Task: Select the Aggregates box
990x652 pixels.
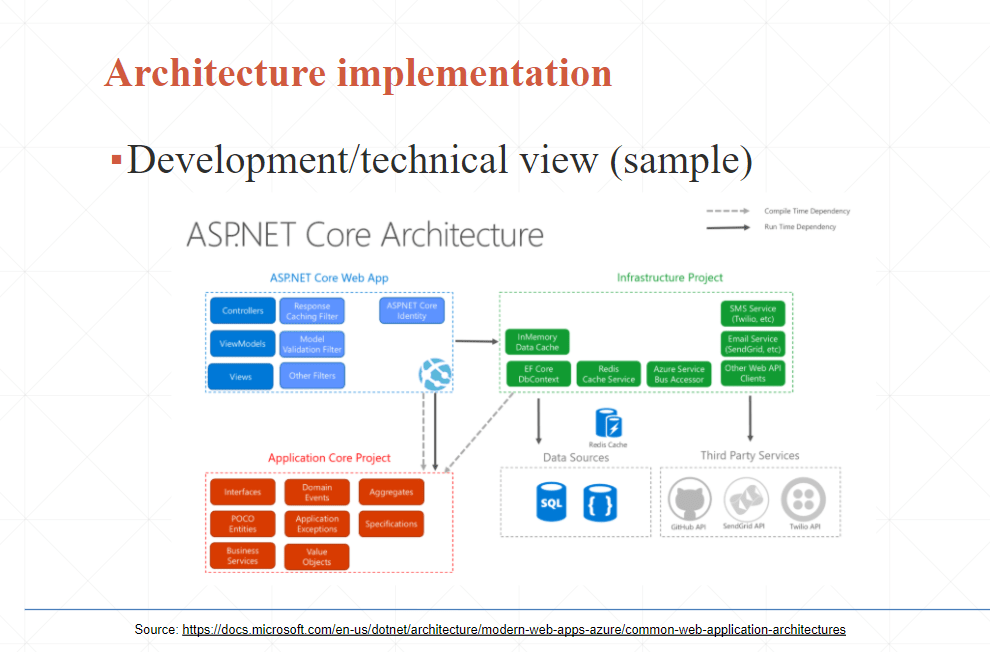Action: [391, 492]
